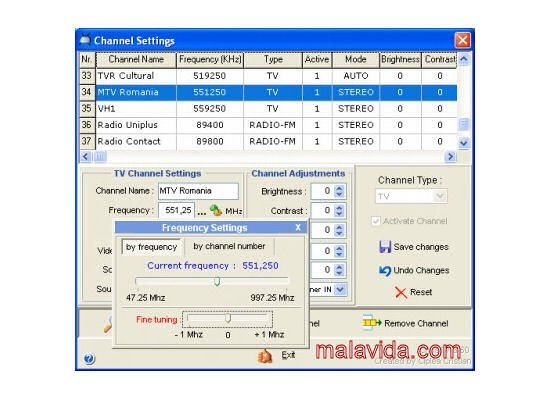Toggle the Activate Channel checkbox

(376, 221)
